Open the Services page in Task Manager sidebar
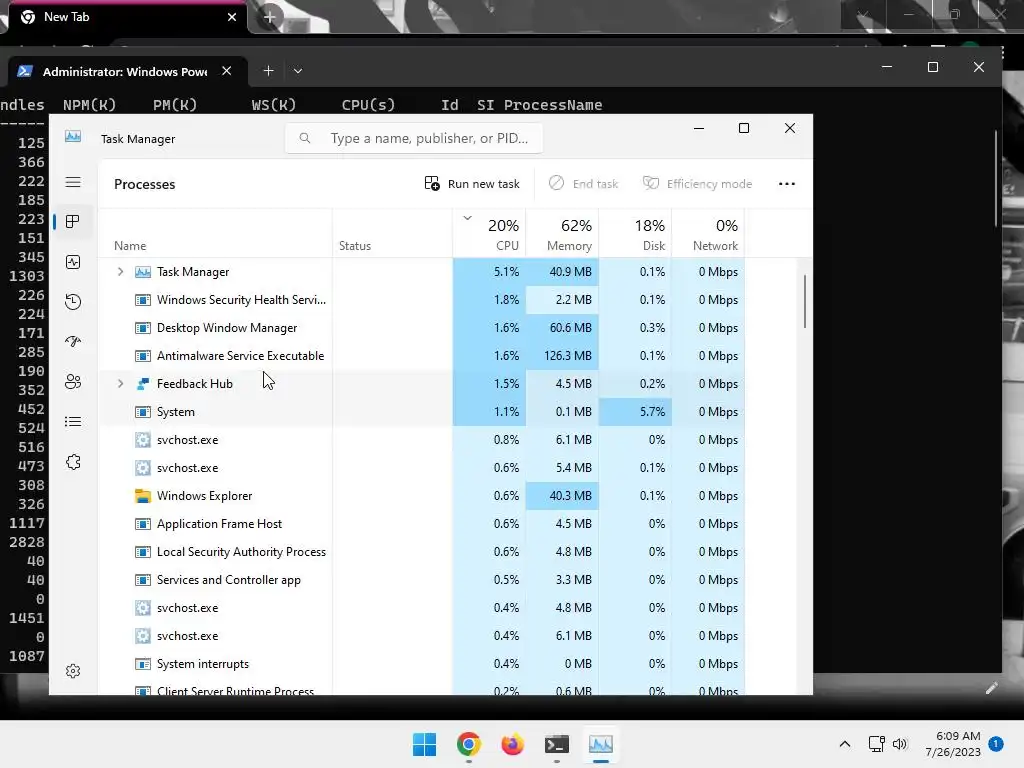Viewport: 1024px width, 768px height. coord(73,462)
